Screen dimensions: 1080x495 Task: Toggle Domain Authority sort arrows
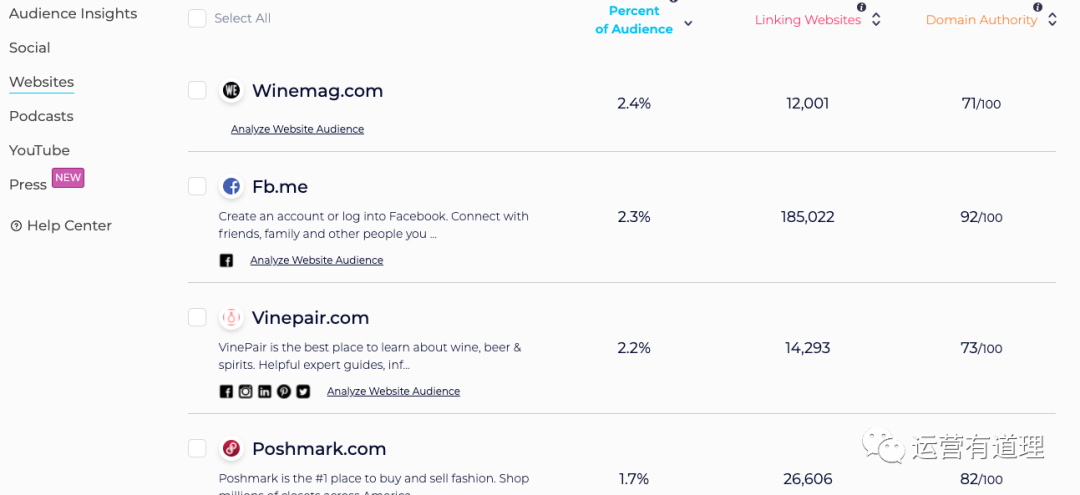click(x=1052, y=20)
